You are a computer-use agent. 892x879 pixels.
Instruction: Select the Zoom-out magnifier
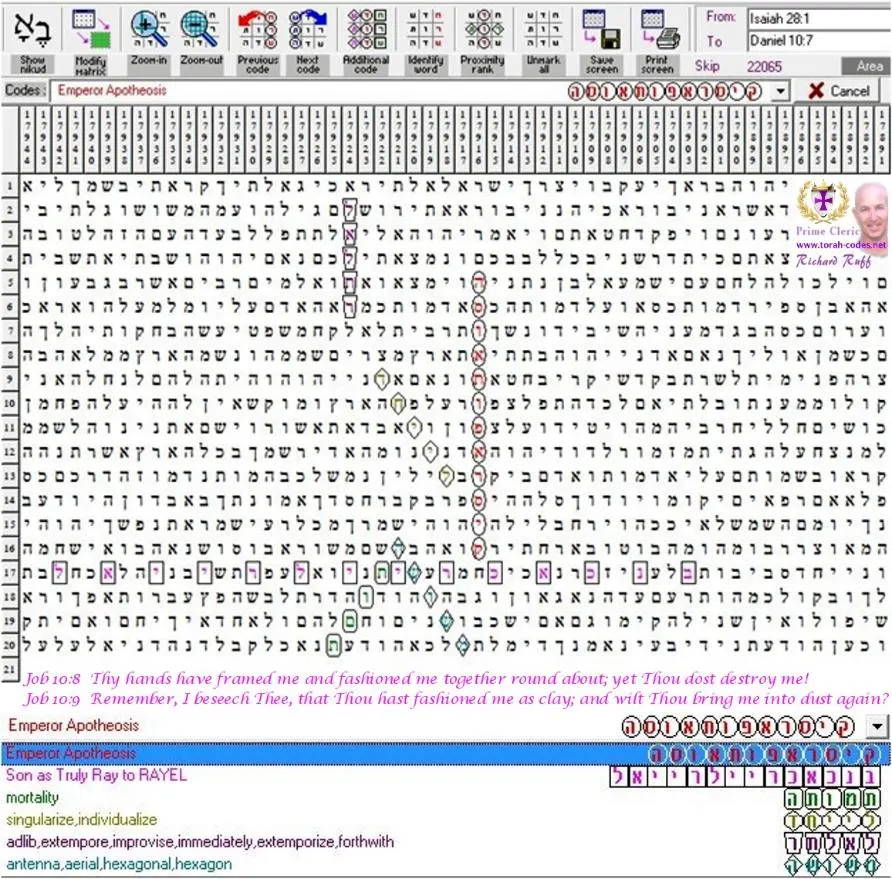tap(201, 28)
